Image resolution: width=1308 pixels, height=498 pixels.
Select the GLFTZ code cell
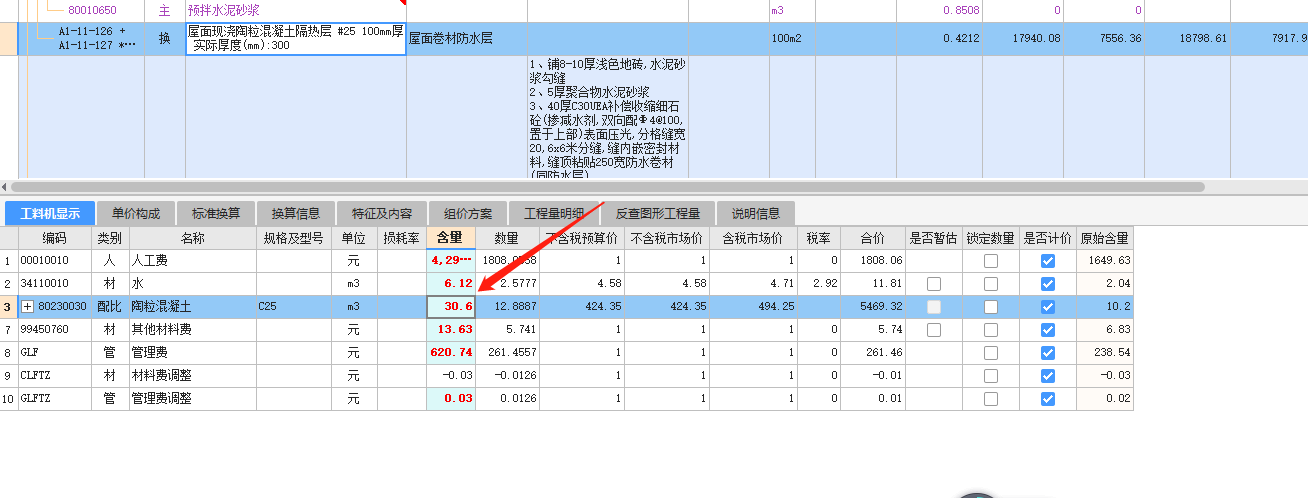(54, 398)
